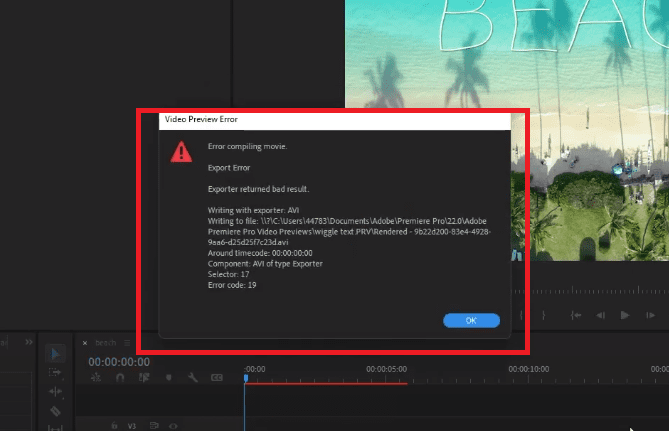The width and height of the screenshot is (669, 431).
Task: Click the red render bar on the timeline
Action: coord(326,384)
